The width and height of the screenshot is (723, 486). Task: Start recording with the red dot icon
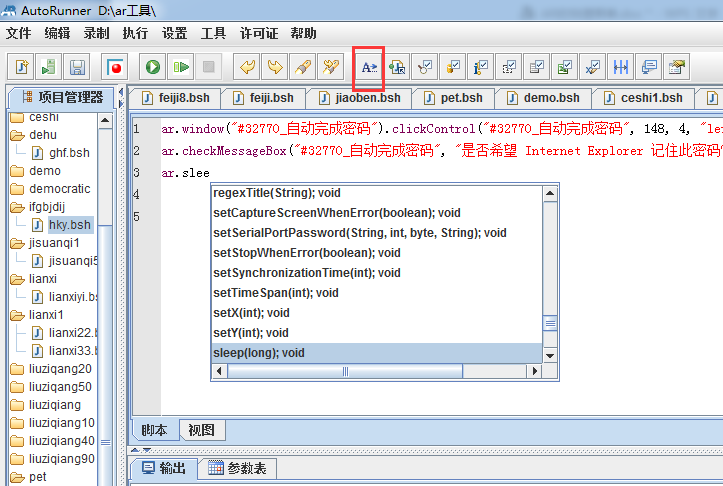114,67
